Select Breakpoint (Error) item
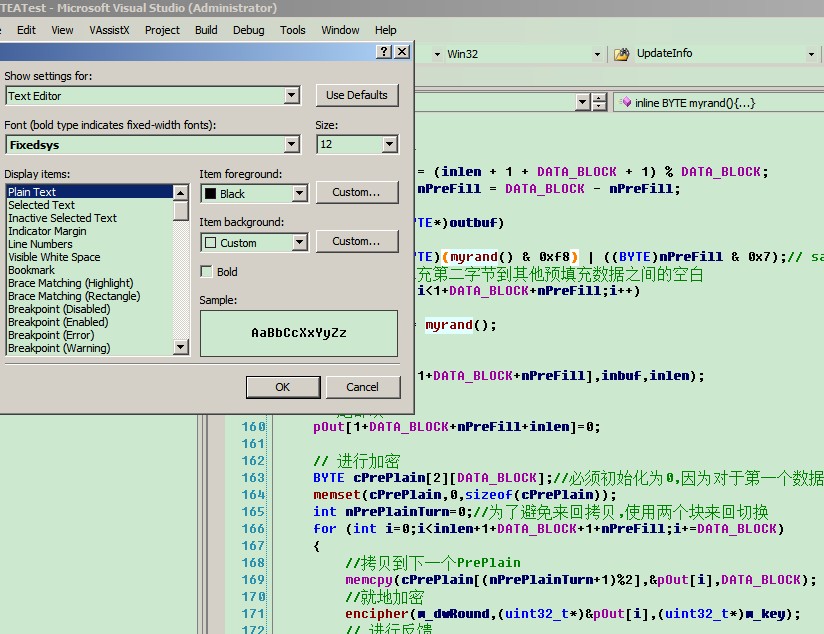Image resolution: width=824 pixels, height=634 pixels. (89, 335)
